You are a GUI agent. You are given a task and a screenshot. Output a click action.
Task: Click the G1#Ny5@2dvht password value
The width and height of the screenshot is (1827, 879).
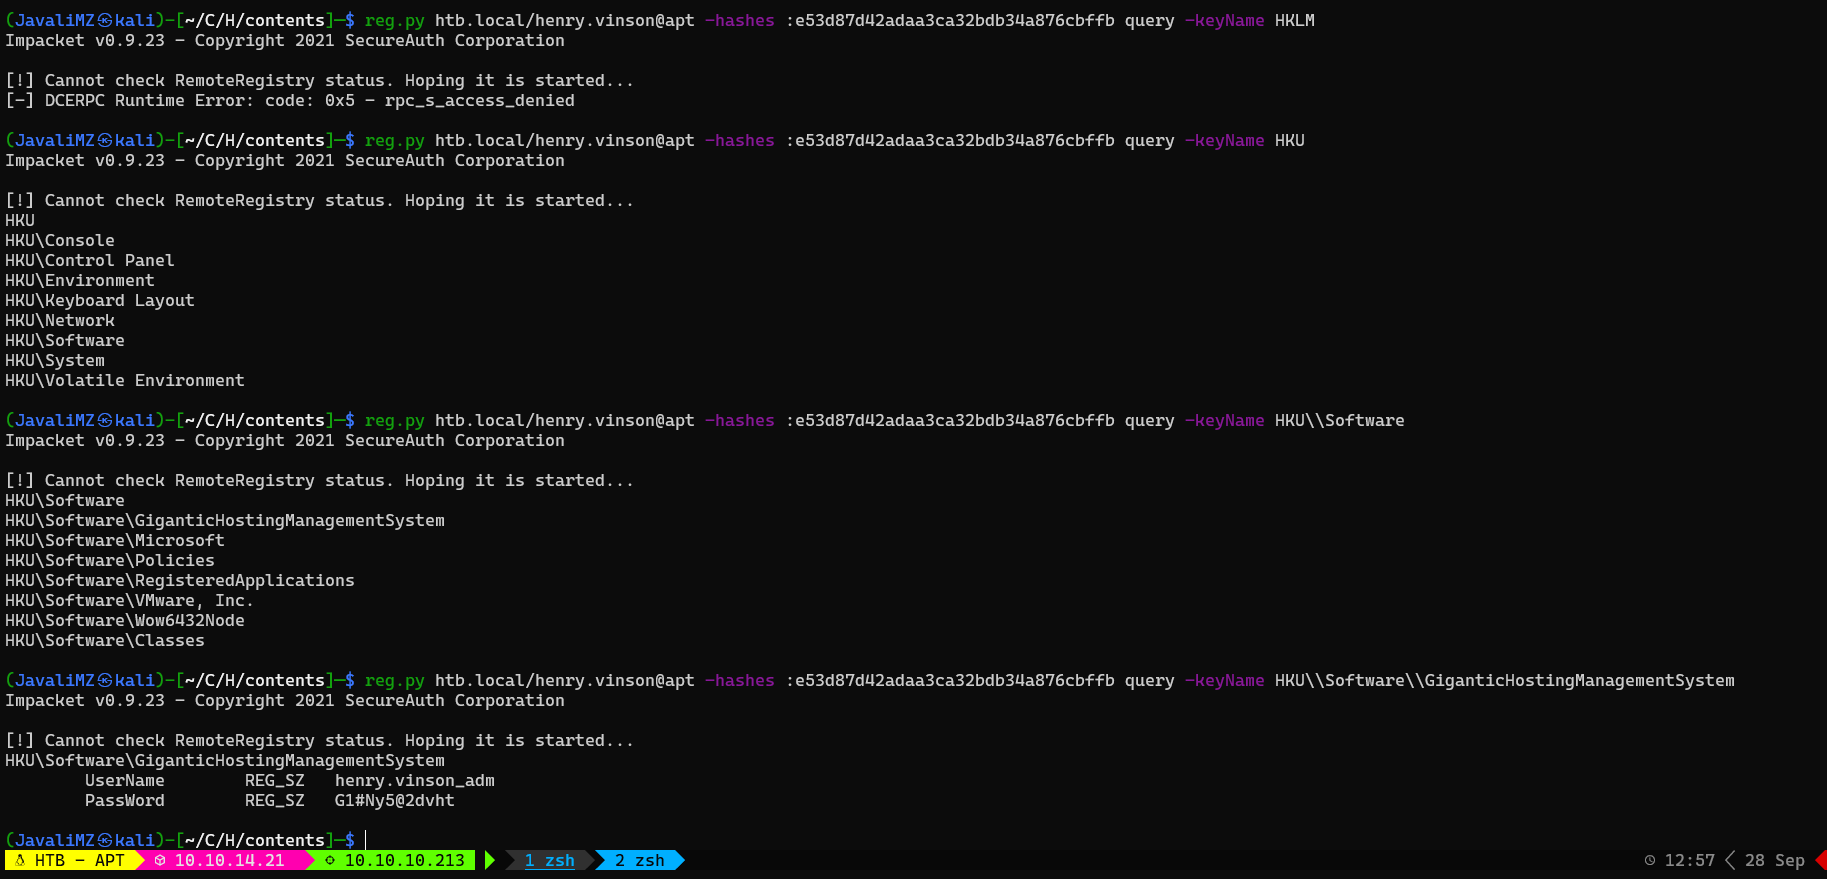(x=395, y=800)
